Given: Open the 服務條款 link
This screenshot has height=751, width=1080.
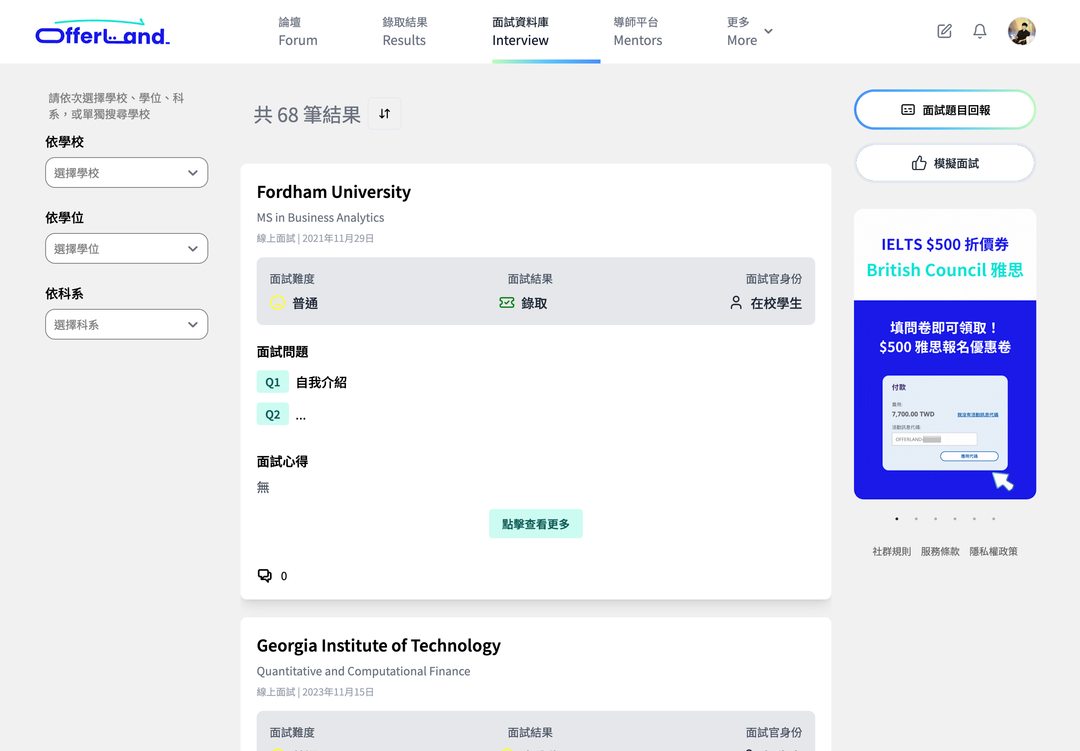Looking at the screenshot, I should coord(940,551).
